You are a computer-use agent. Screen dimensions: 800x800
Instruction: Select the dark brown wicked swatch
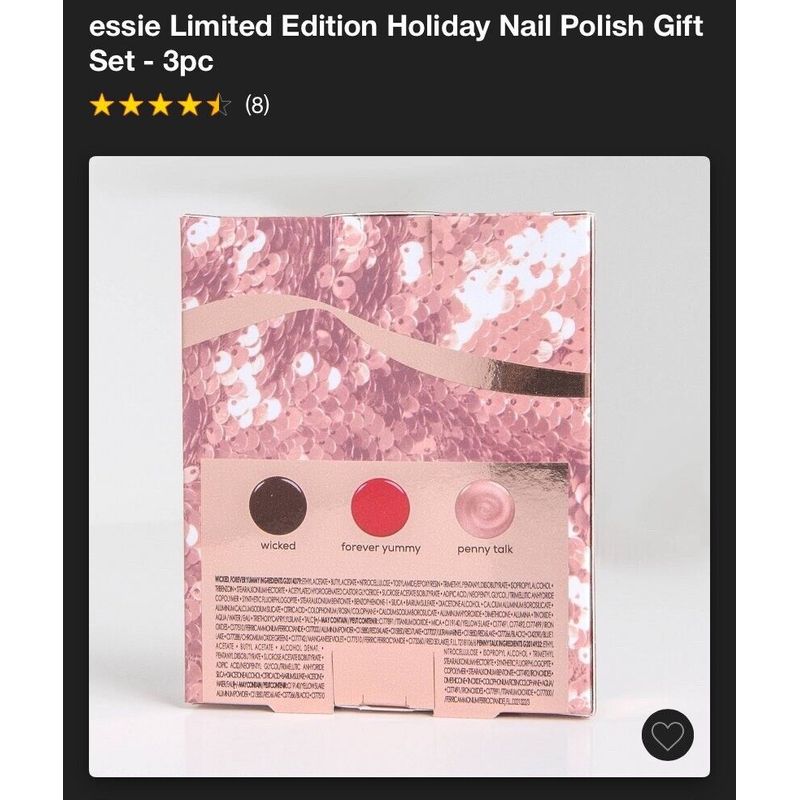278,506
